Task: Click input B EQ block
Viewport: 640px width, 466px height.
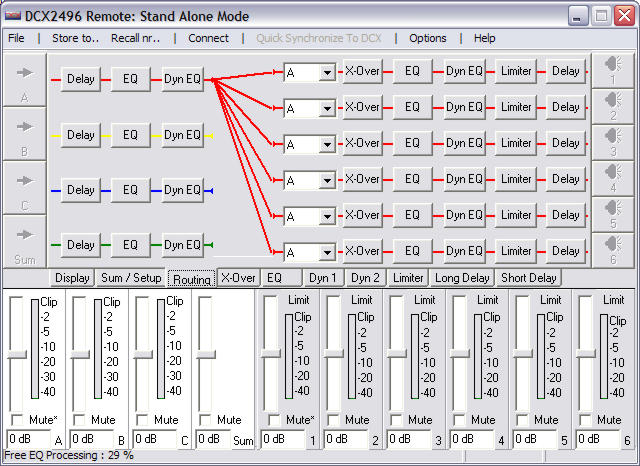Action: coord(131,135)
